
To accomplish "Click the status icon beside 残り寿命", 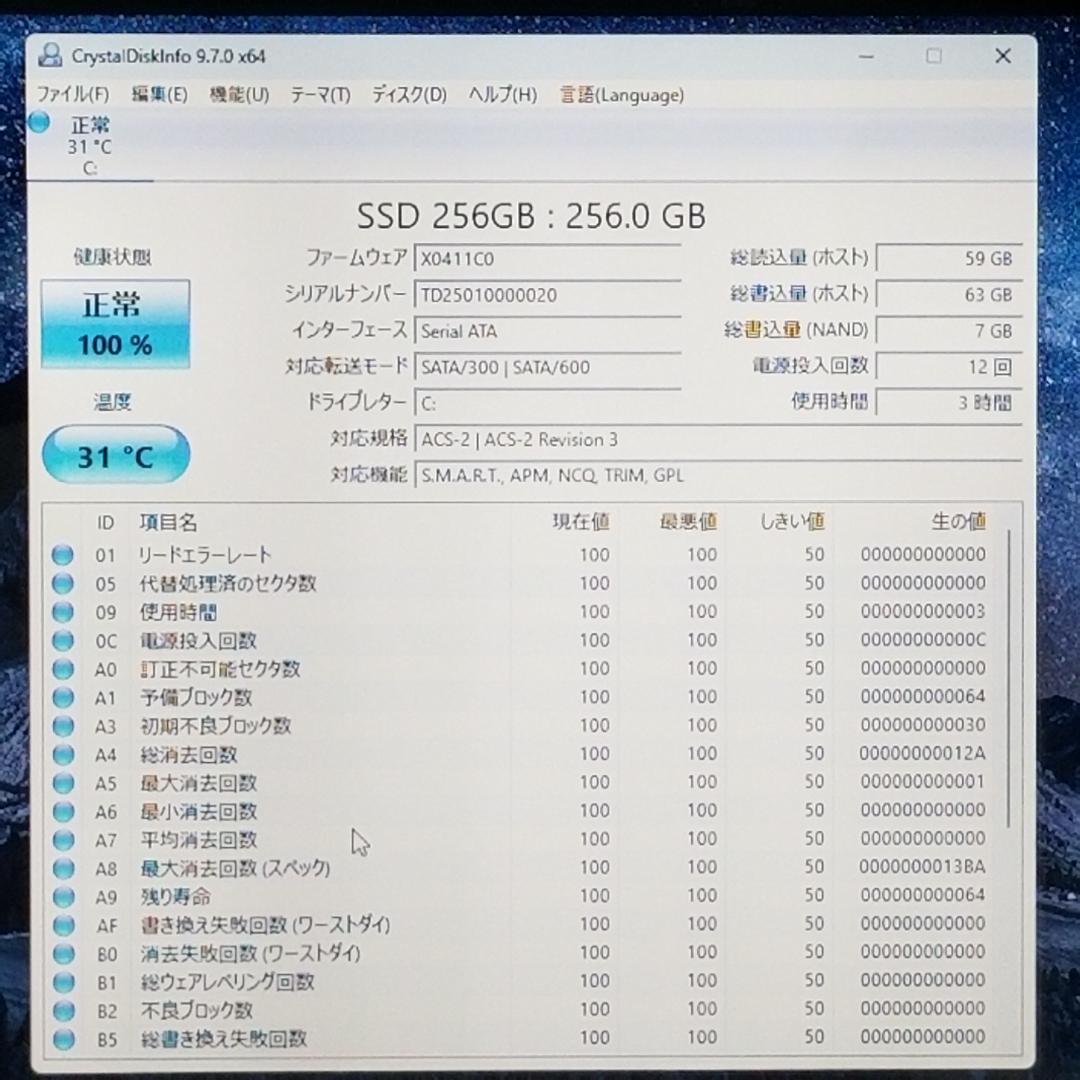I will [62, 897].
